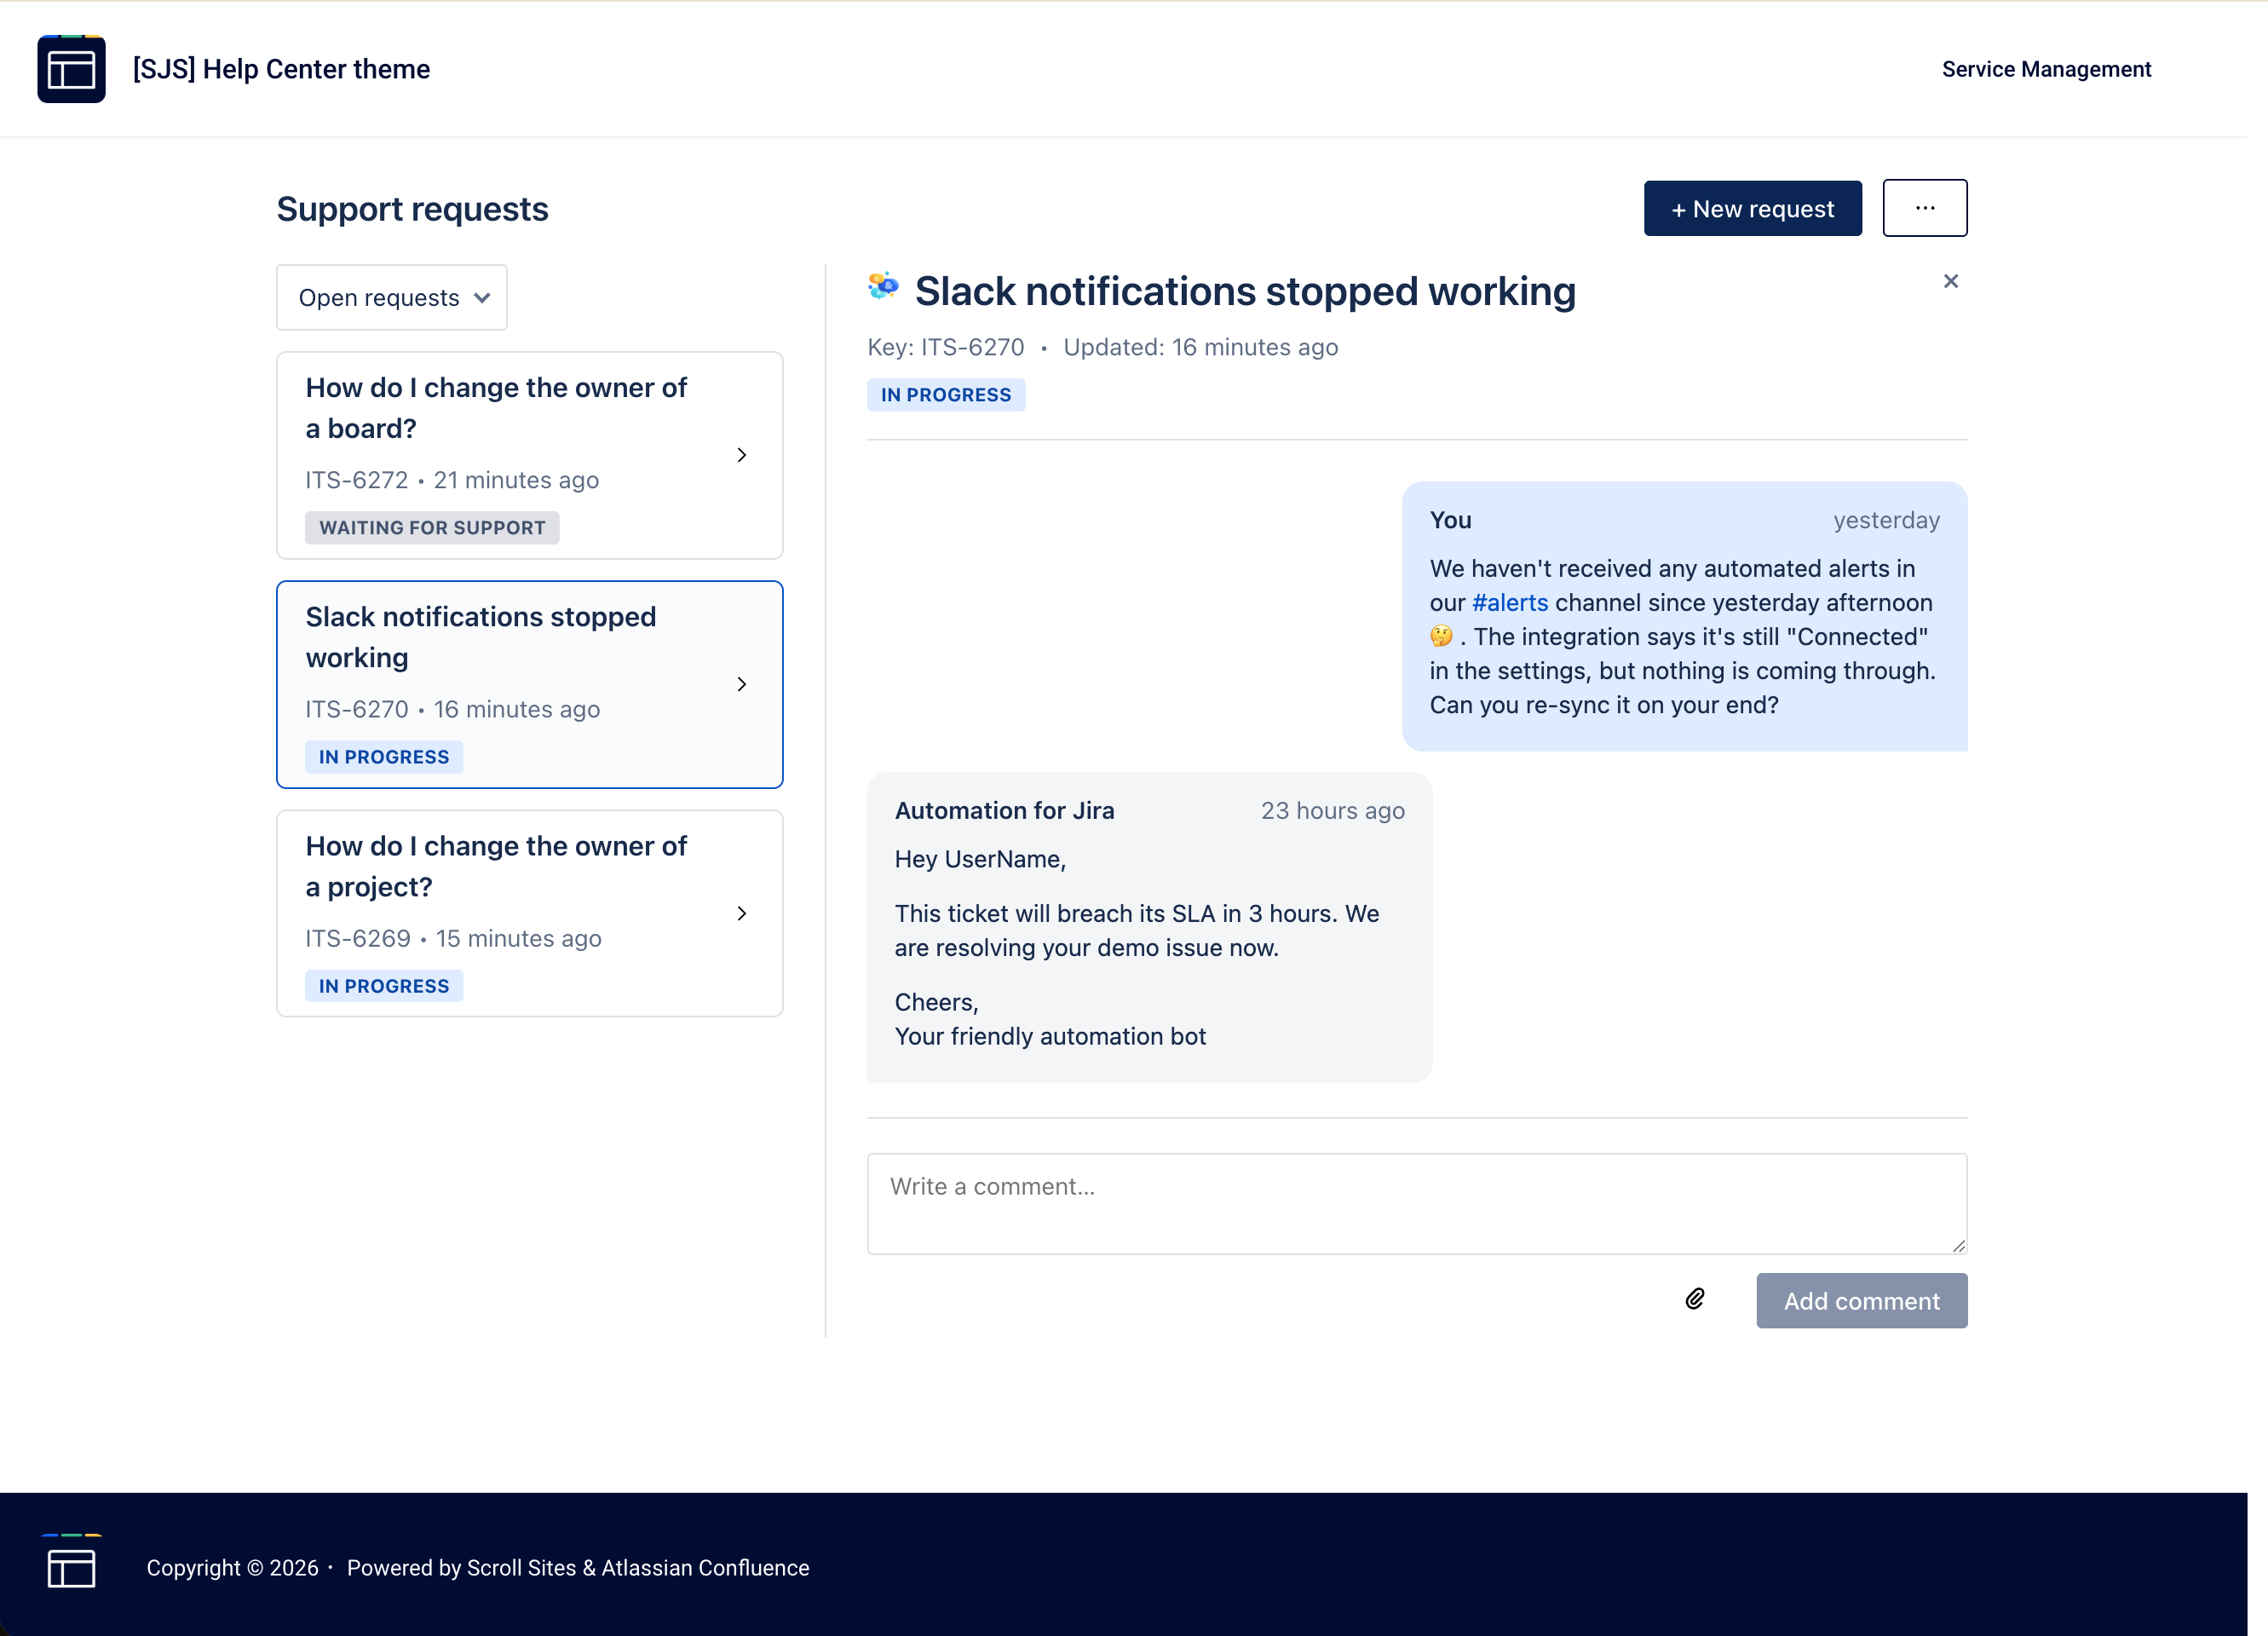Click the [SJS] Help Center theme title

click(x=281, y=69)
